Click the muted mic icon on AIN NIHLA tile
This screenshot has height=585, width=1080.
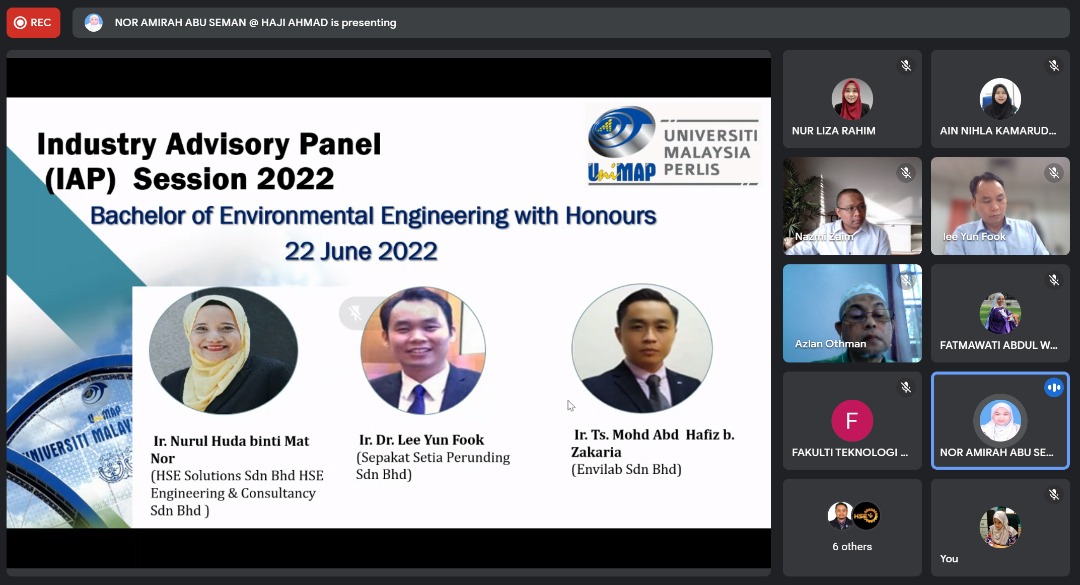click(x=1053, y=66)
